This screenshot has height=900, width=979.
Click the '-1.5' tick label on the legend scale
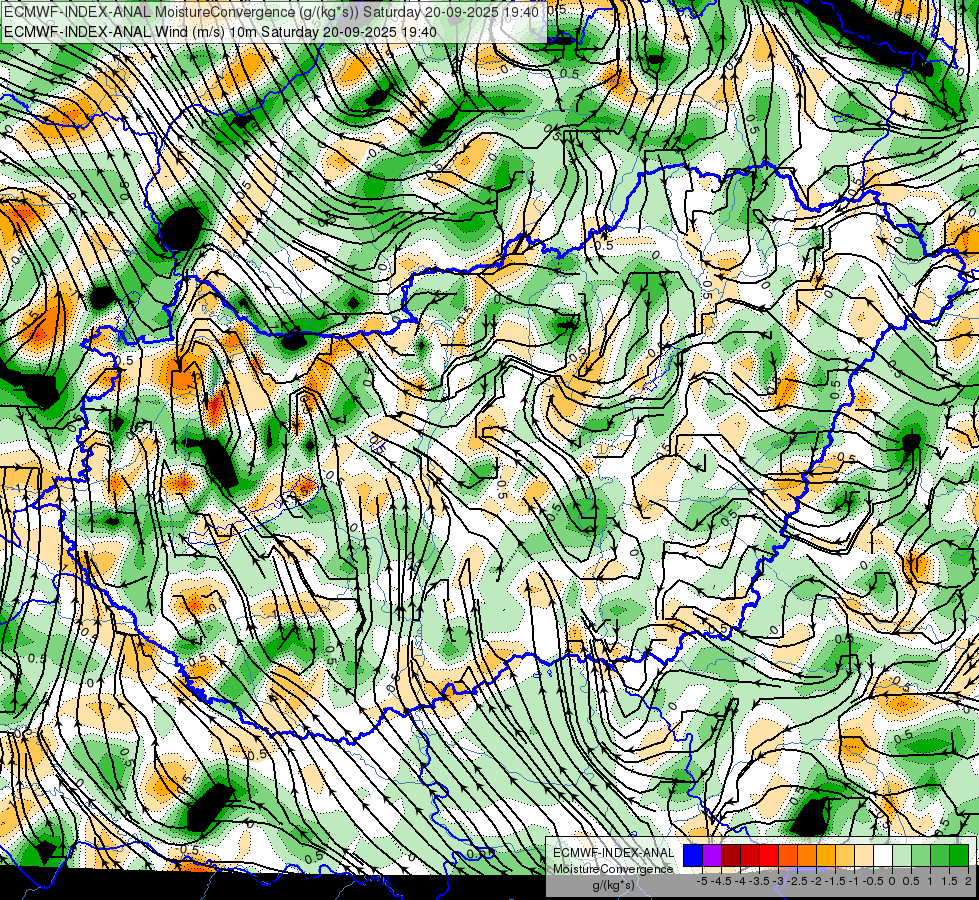[835, 881]
